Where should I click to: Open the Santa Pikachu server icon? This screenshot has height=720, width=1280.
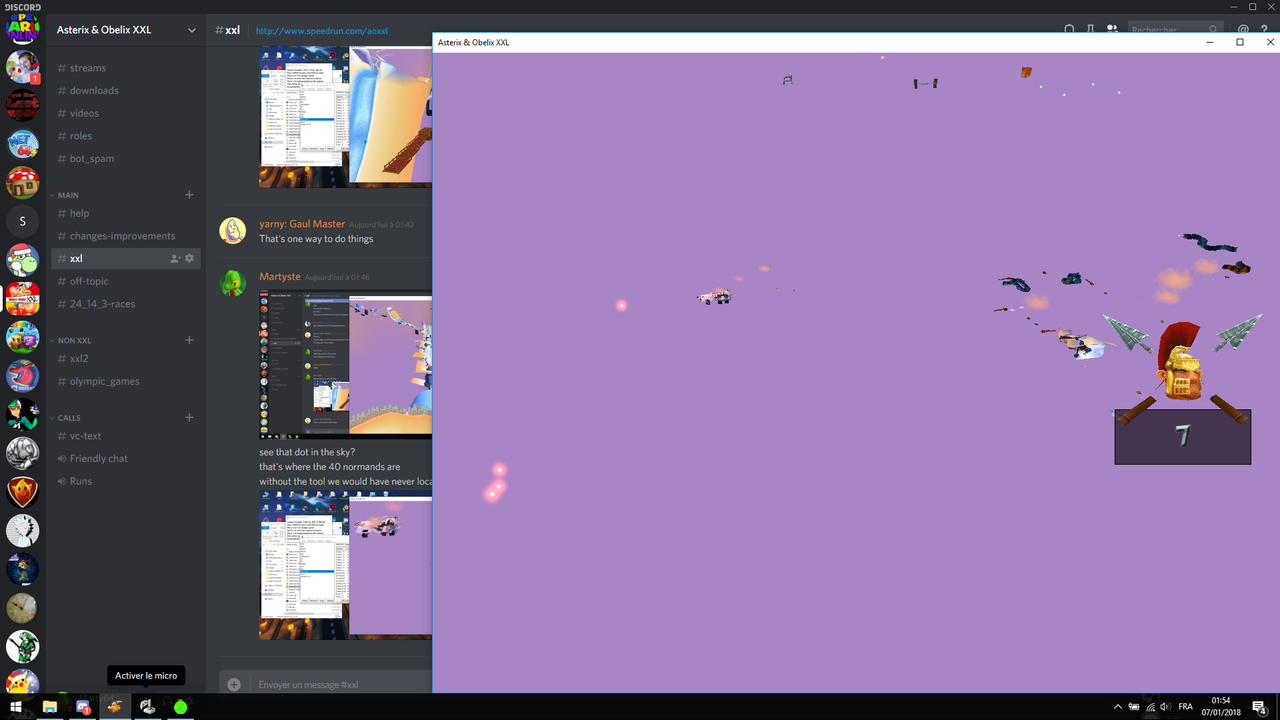coord(22,681)
